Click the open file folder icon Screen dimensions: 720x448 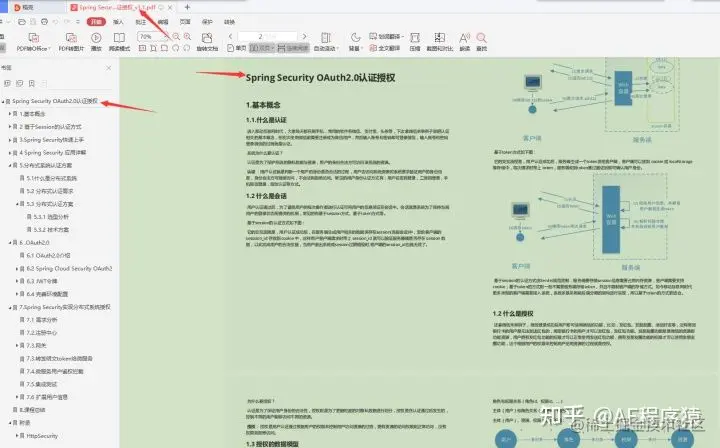pyautogui.click(x=22, y=22)
